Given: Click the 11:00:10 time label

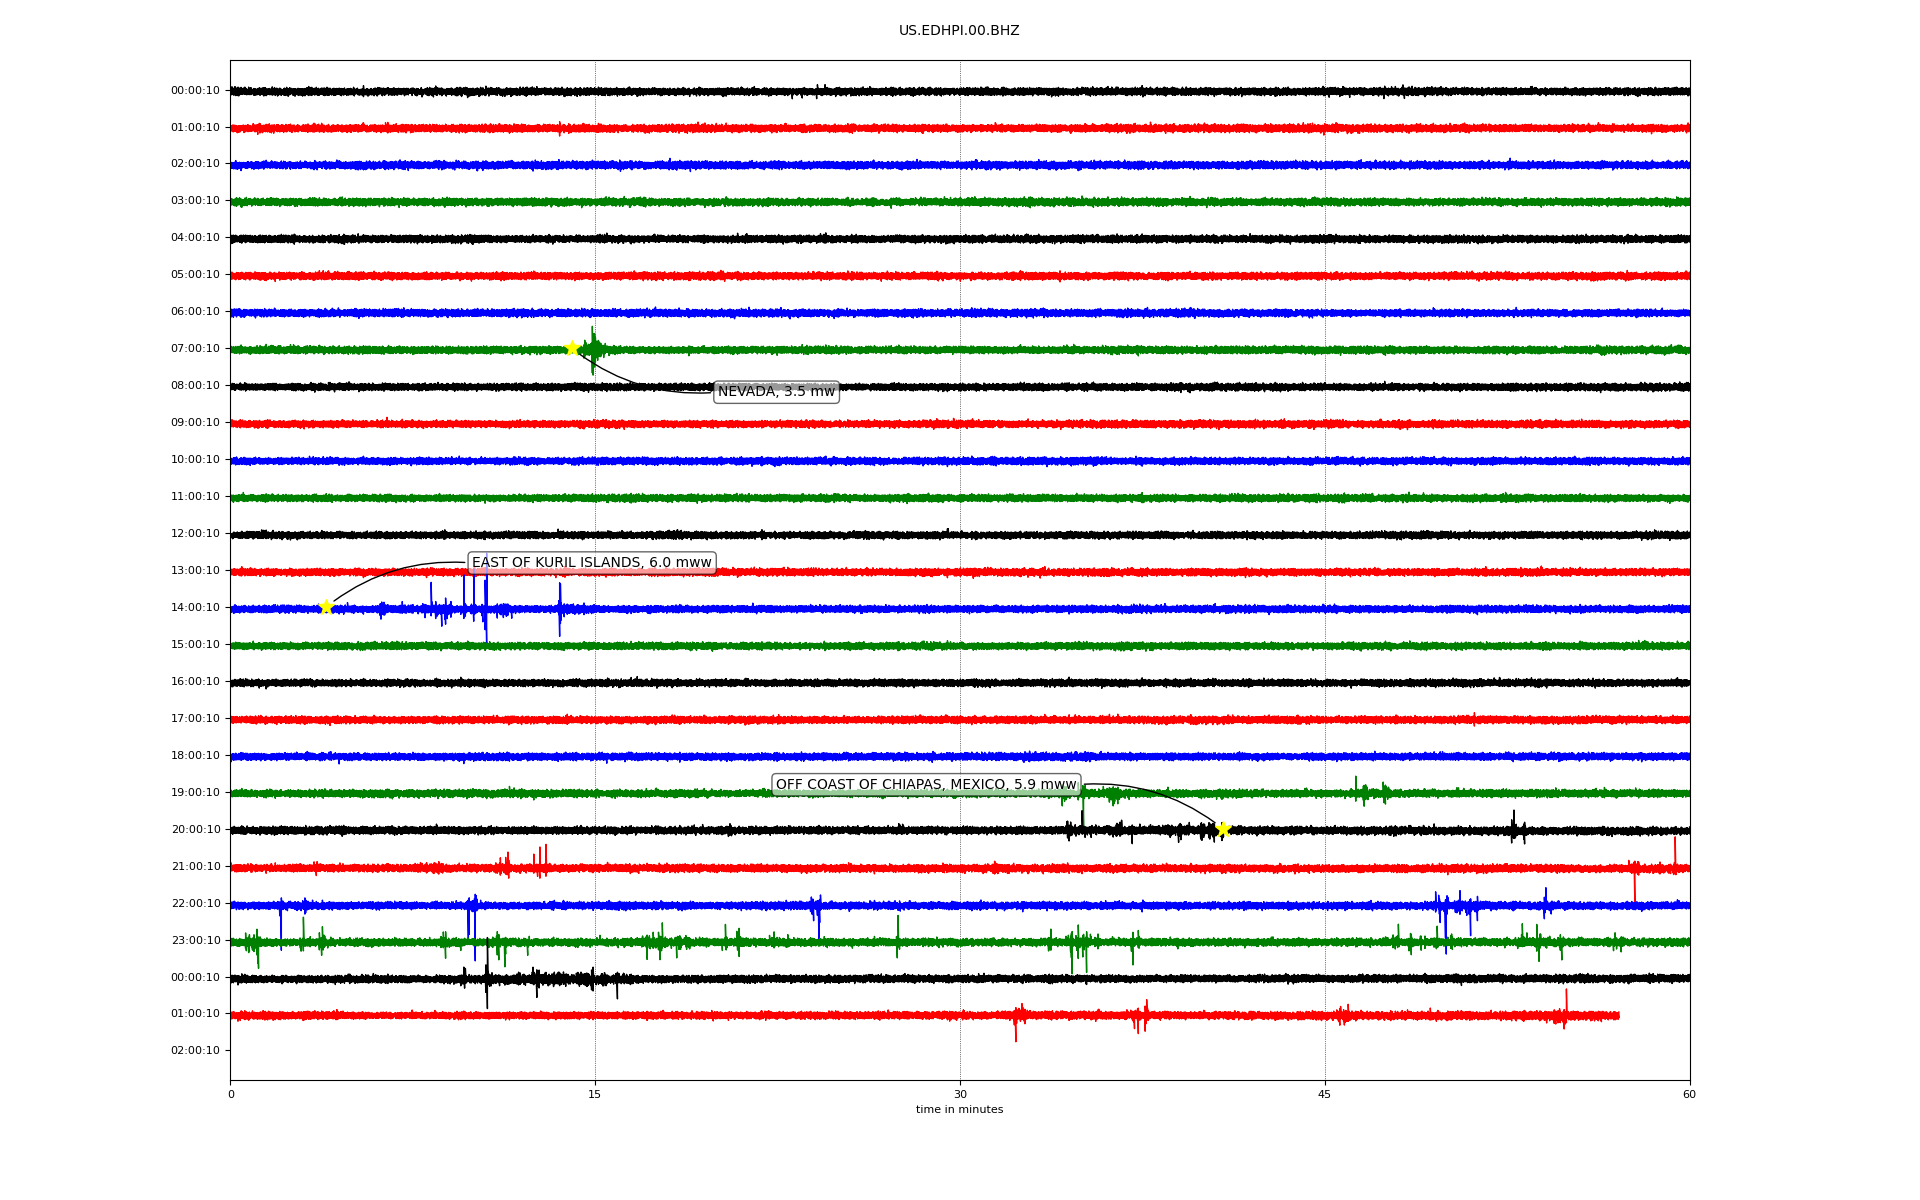Looking at the screenshot, I should pyautogui.click(x=195, y=497).
